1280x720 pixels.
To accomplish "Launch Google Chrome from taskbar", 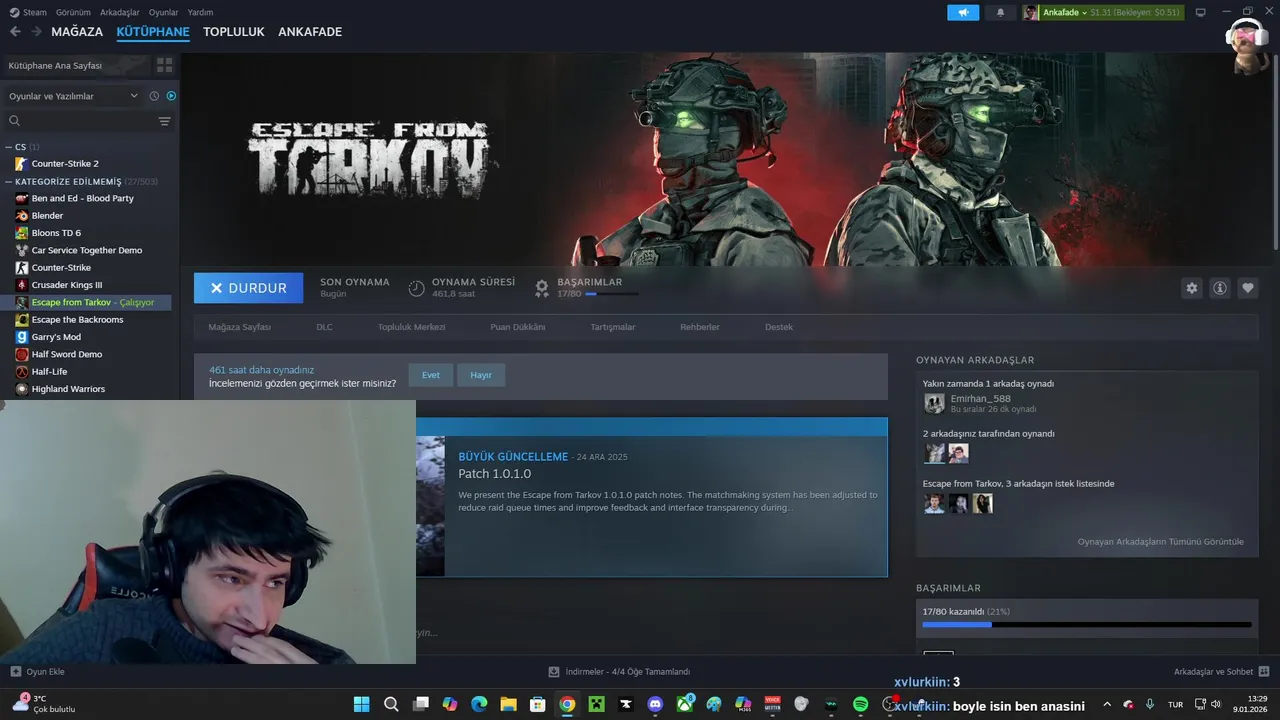I will tap(567, 704).
